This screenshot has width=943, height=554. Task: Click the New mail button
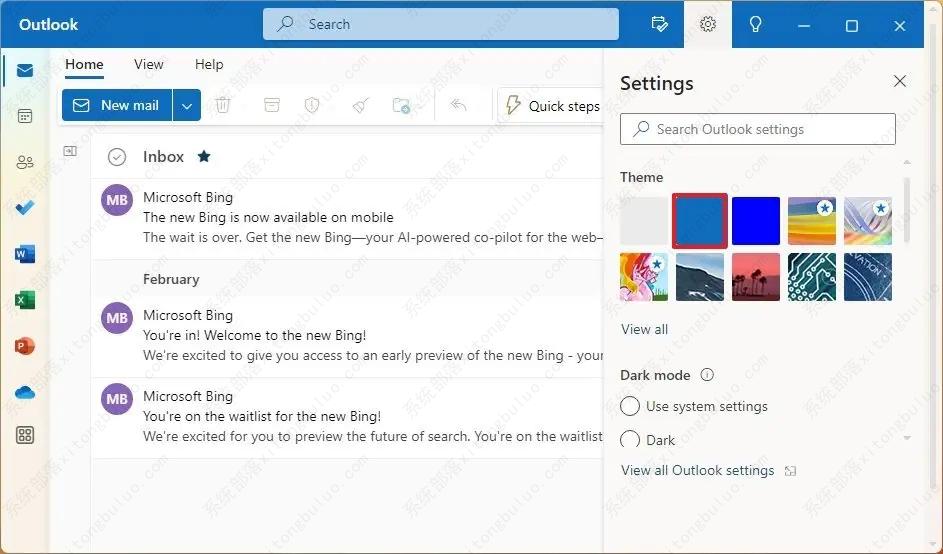pos(117,105)
